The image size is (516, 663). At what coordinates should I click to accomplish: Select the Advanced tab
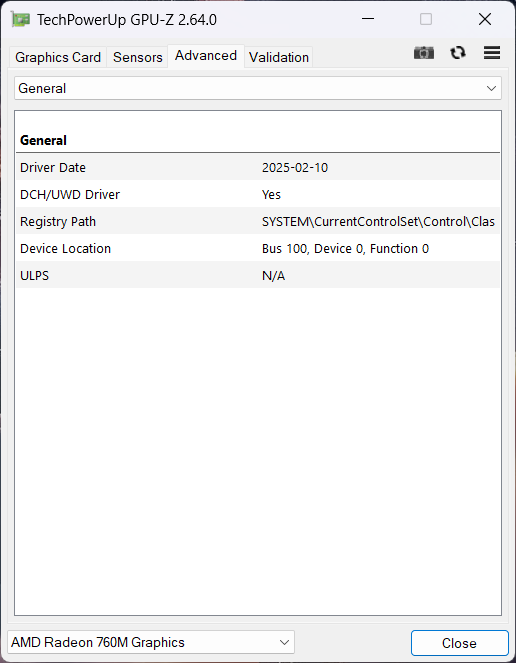[206, 56]
